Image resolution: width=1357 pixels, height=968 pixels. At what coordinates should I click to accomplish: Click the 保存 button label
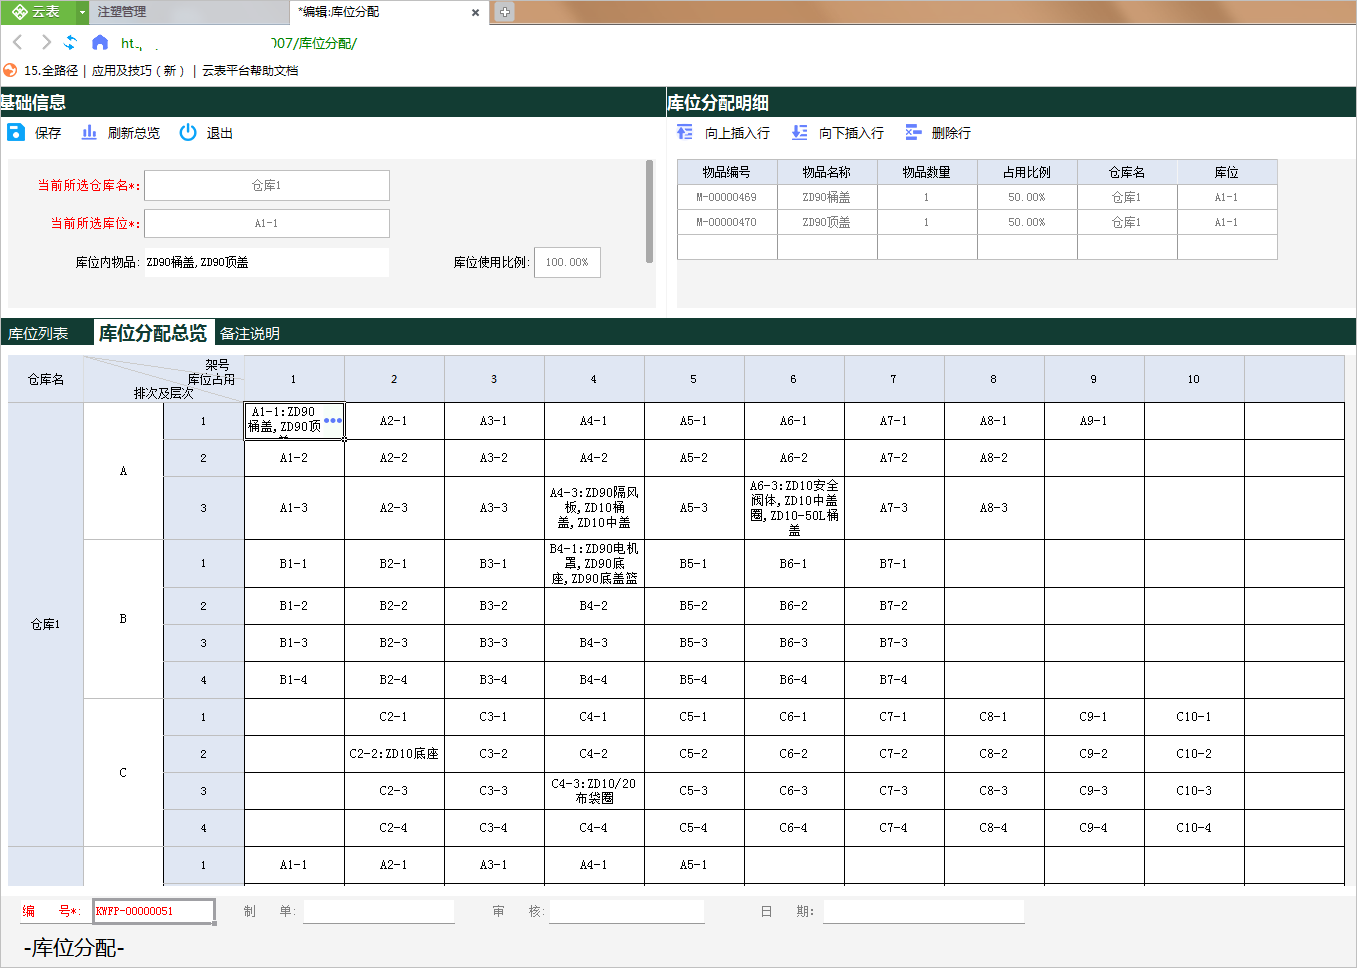coord(48,133)
